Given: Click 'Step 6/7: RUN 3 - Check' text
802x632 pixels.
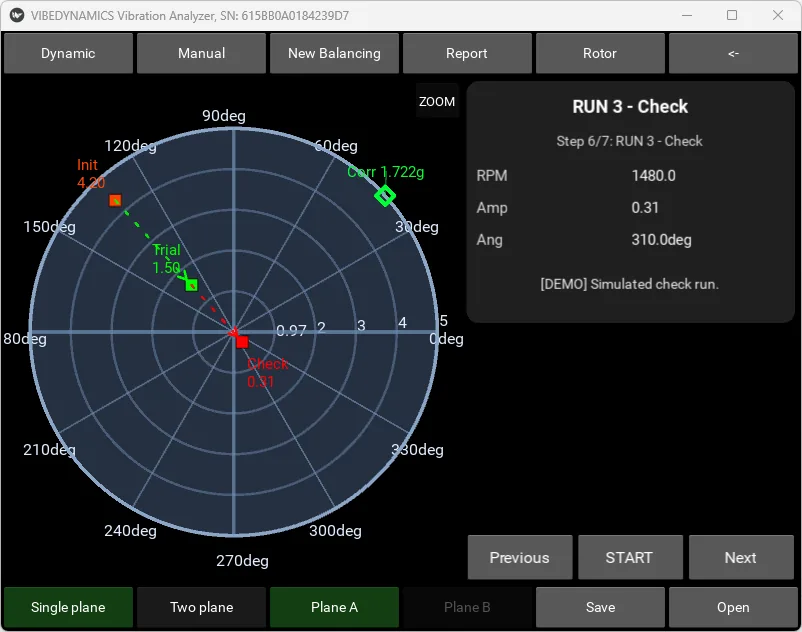Looking at the screenshot, I should click(x=629, y=141).
